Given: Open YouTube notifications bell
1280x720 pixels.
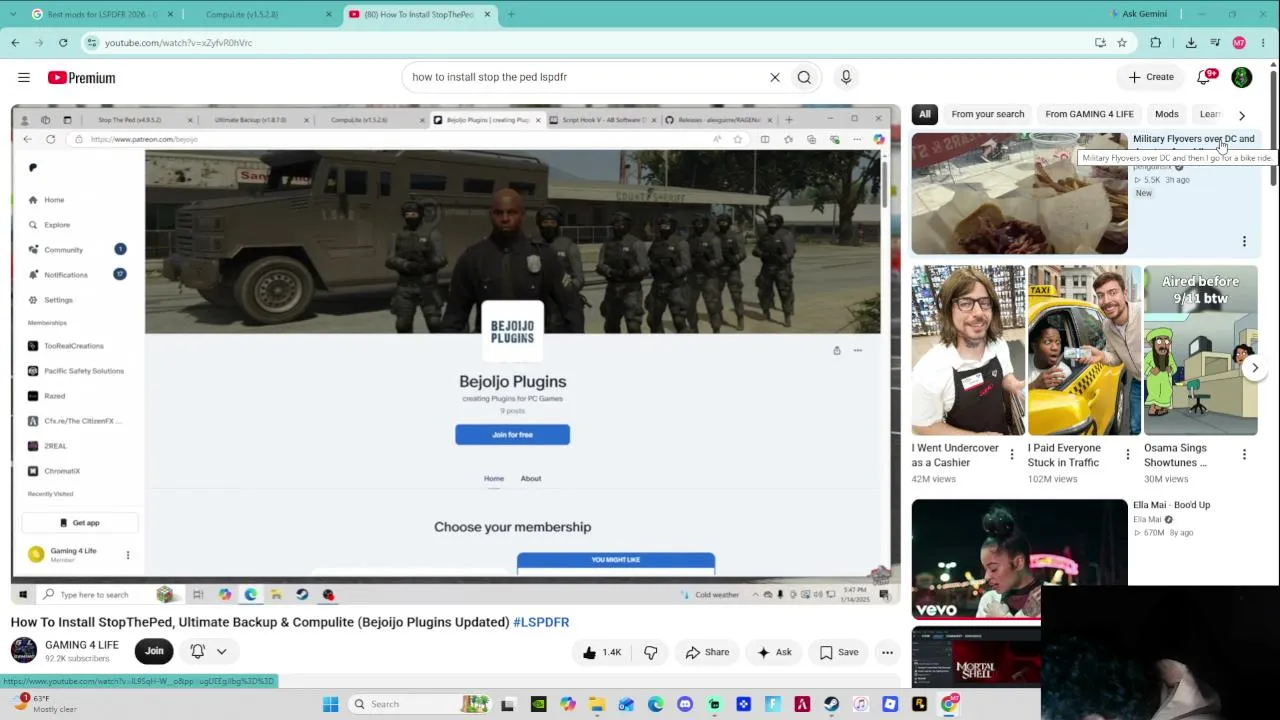Looking at the screenshot, I should coord(1205,77).
